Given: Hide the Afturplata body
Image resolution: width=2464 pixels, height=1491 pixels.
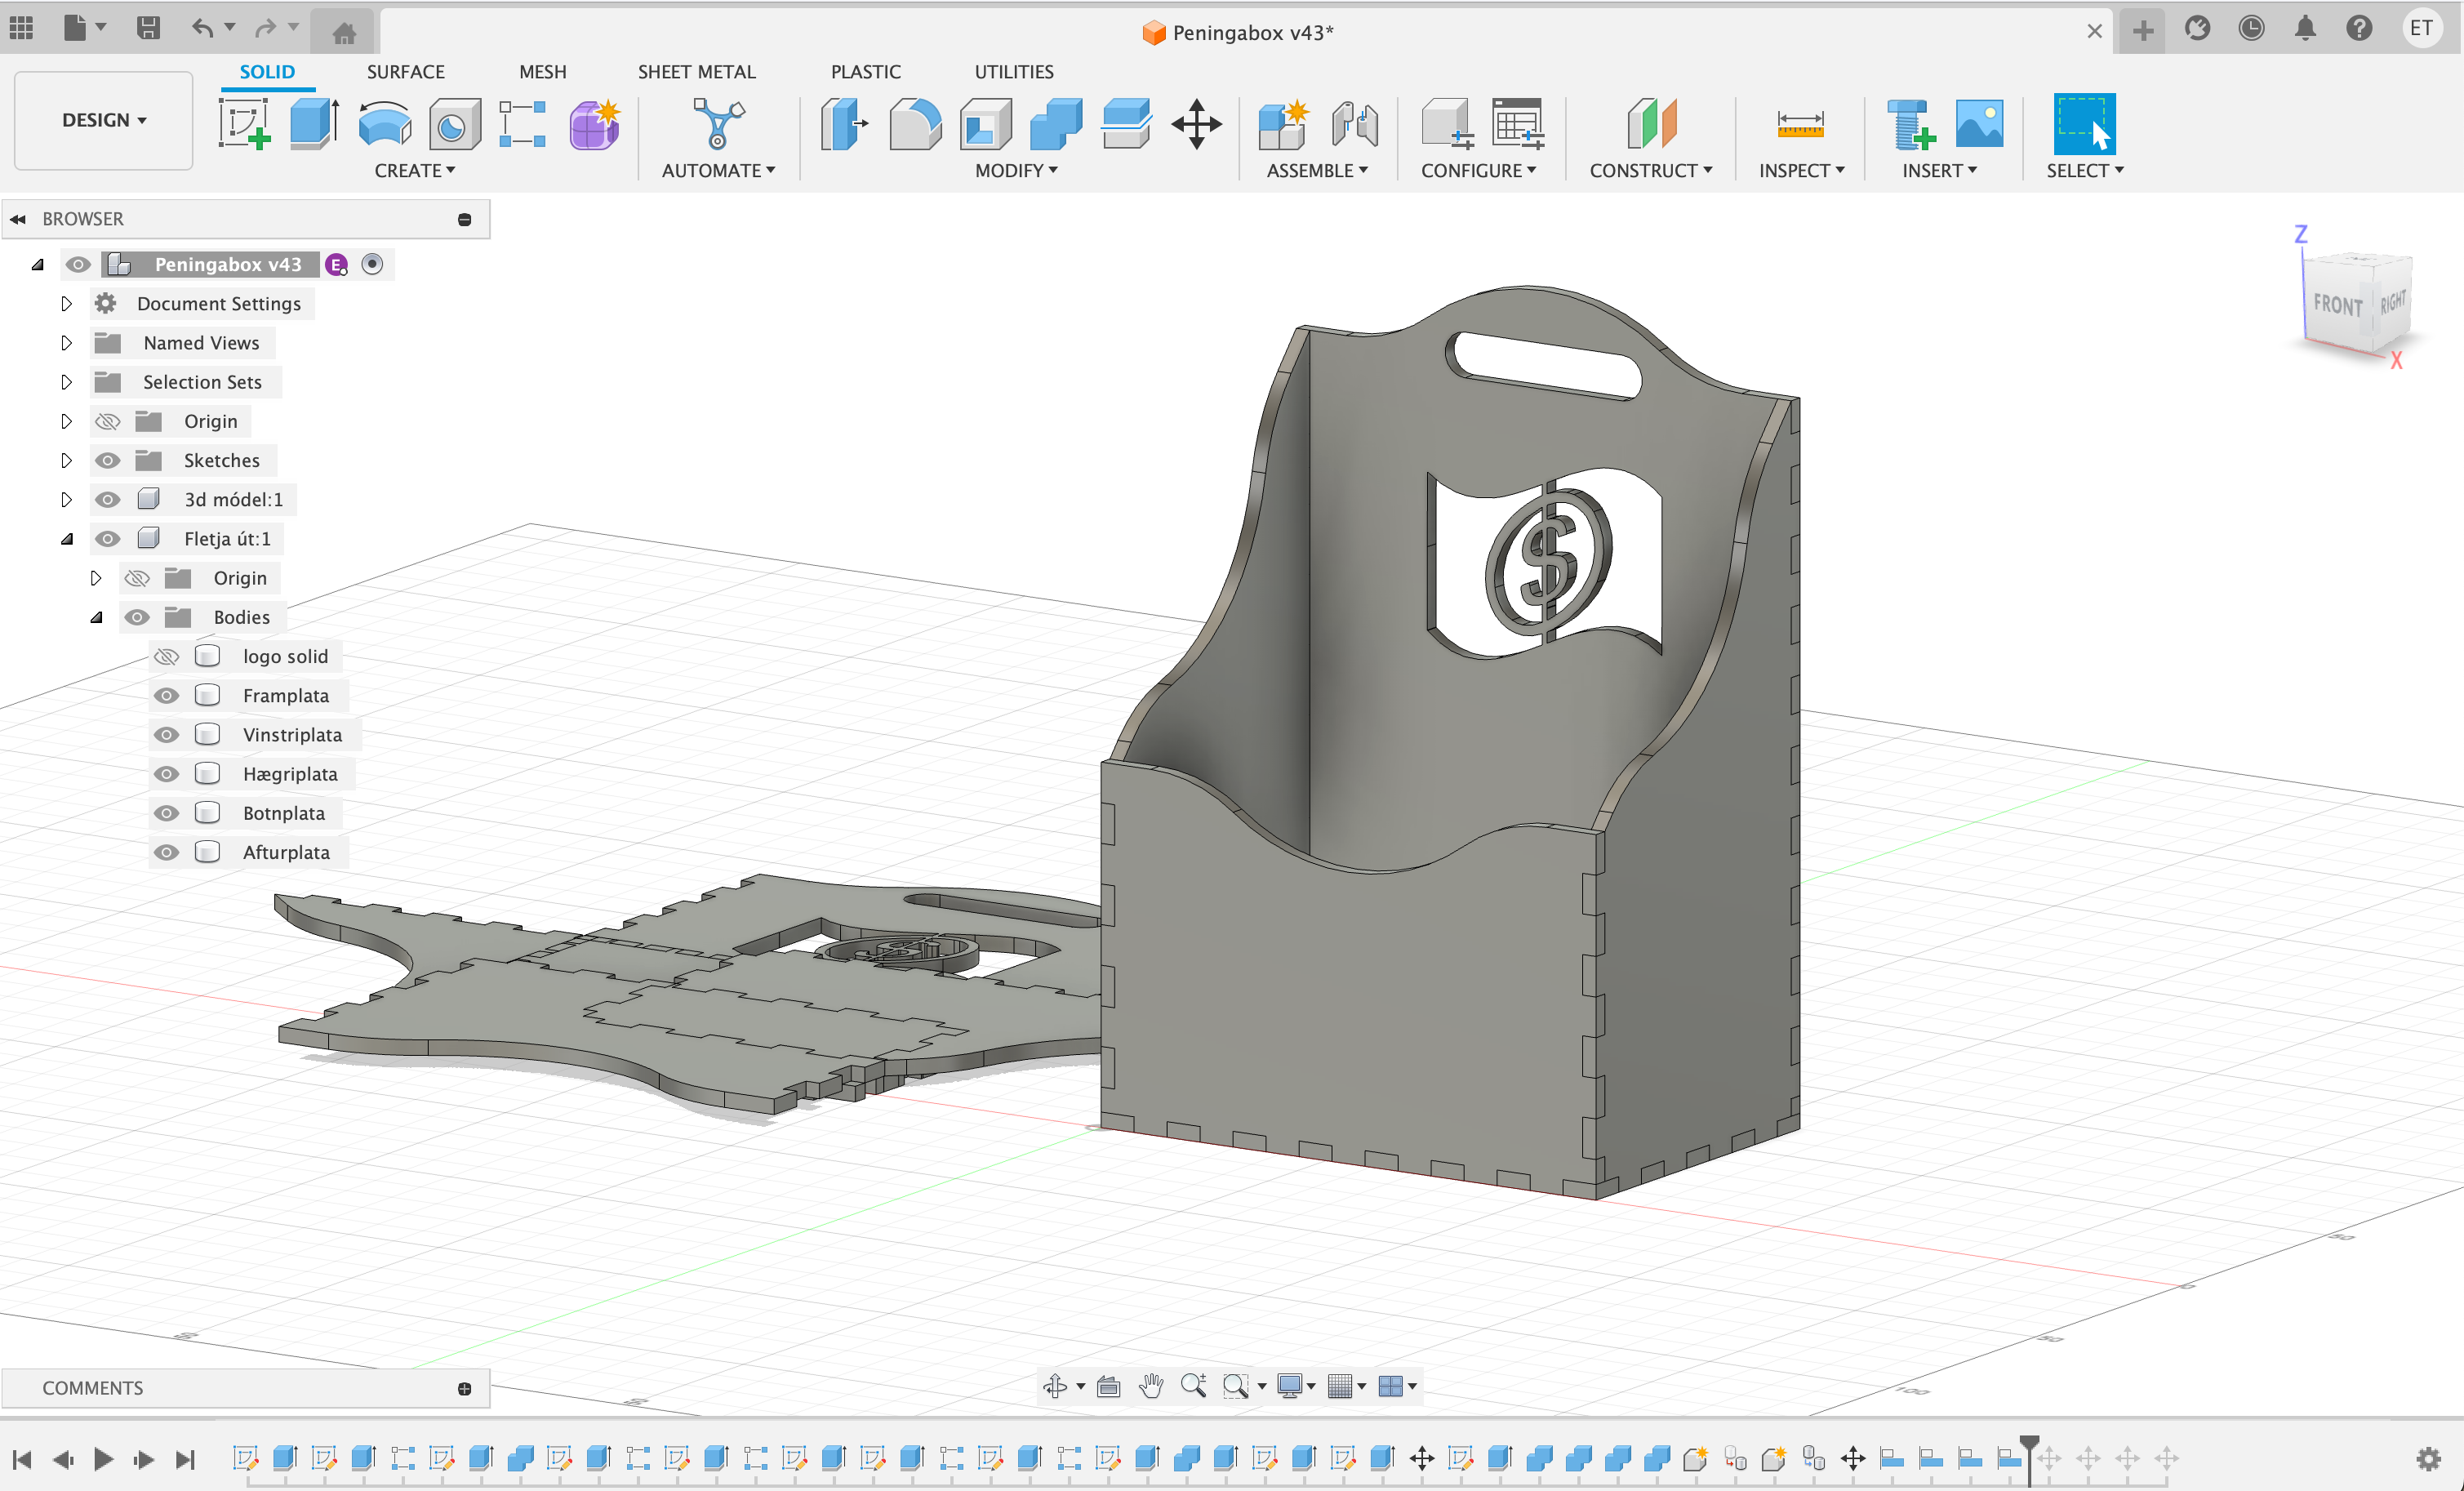Looking at the screenshot, I should tap(166, 853).
